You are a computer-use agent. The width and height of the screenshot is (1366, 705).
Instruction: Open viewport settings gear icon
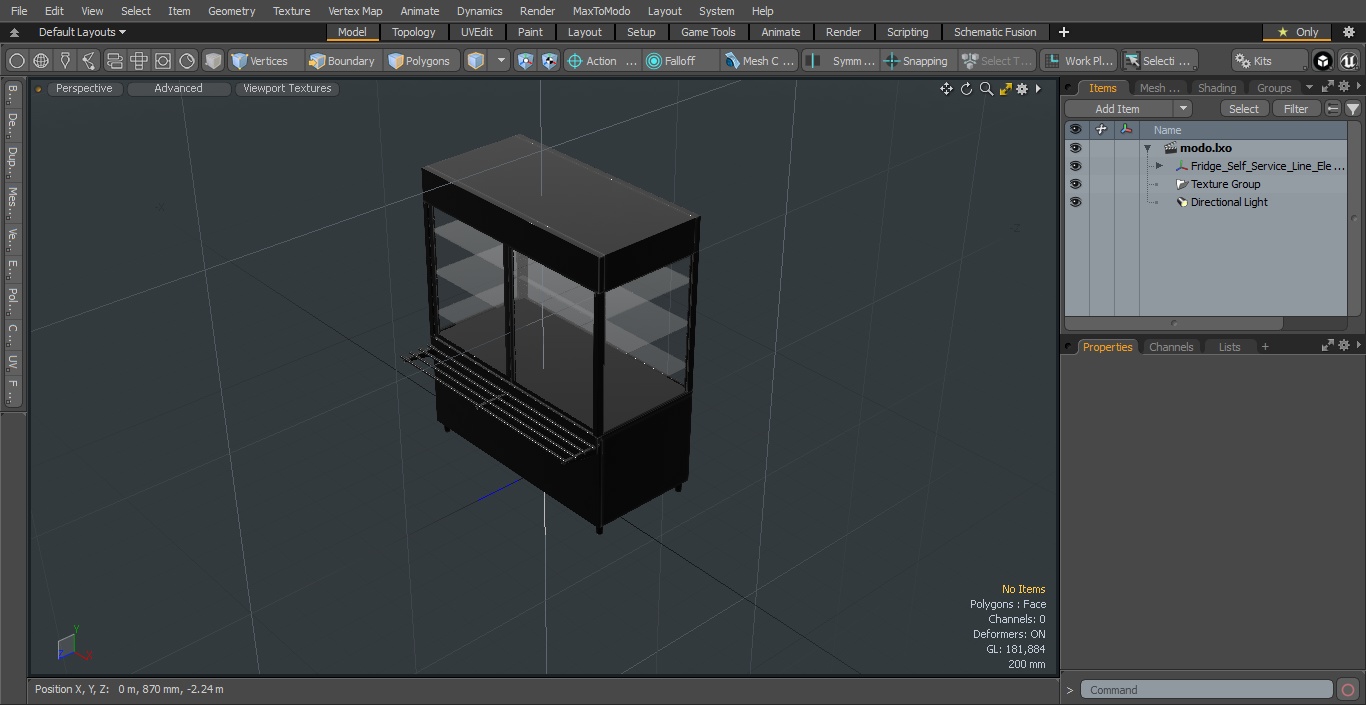pyautogui.click(x=1022, y=89)
